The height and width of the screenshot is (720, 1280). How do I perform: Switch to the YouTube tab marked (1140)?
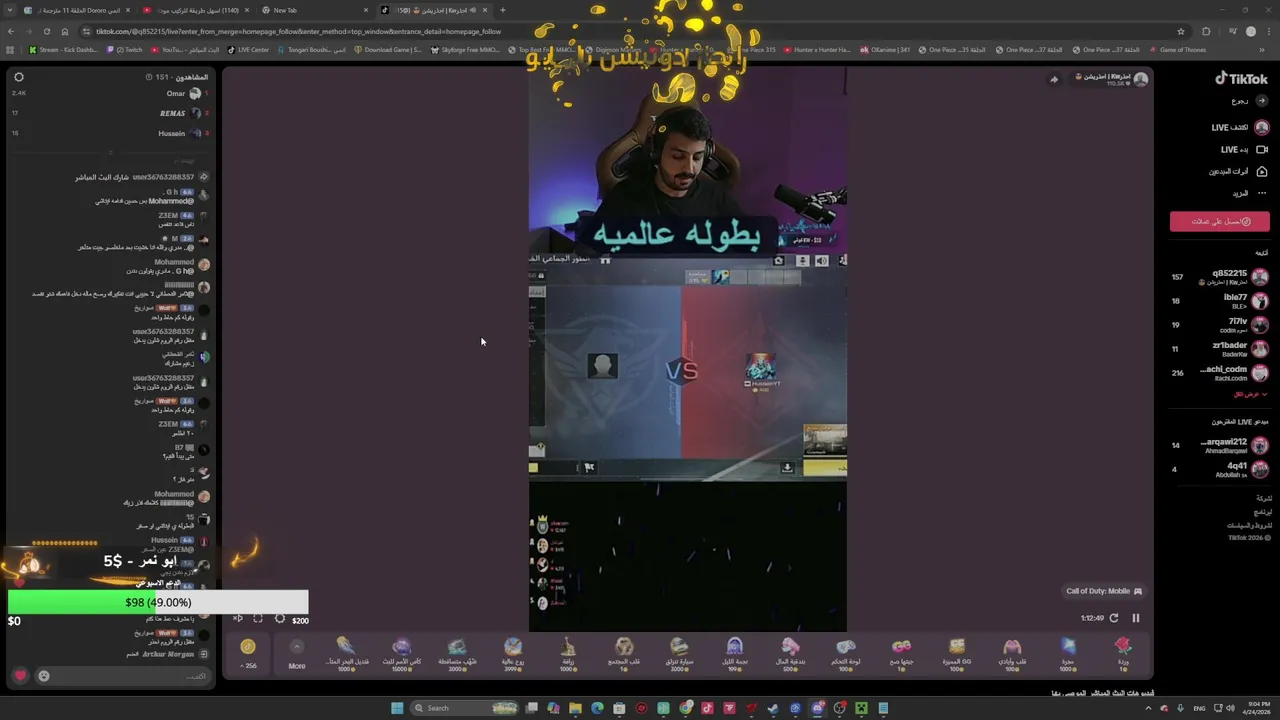coord(194,10)
